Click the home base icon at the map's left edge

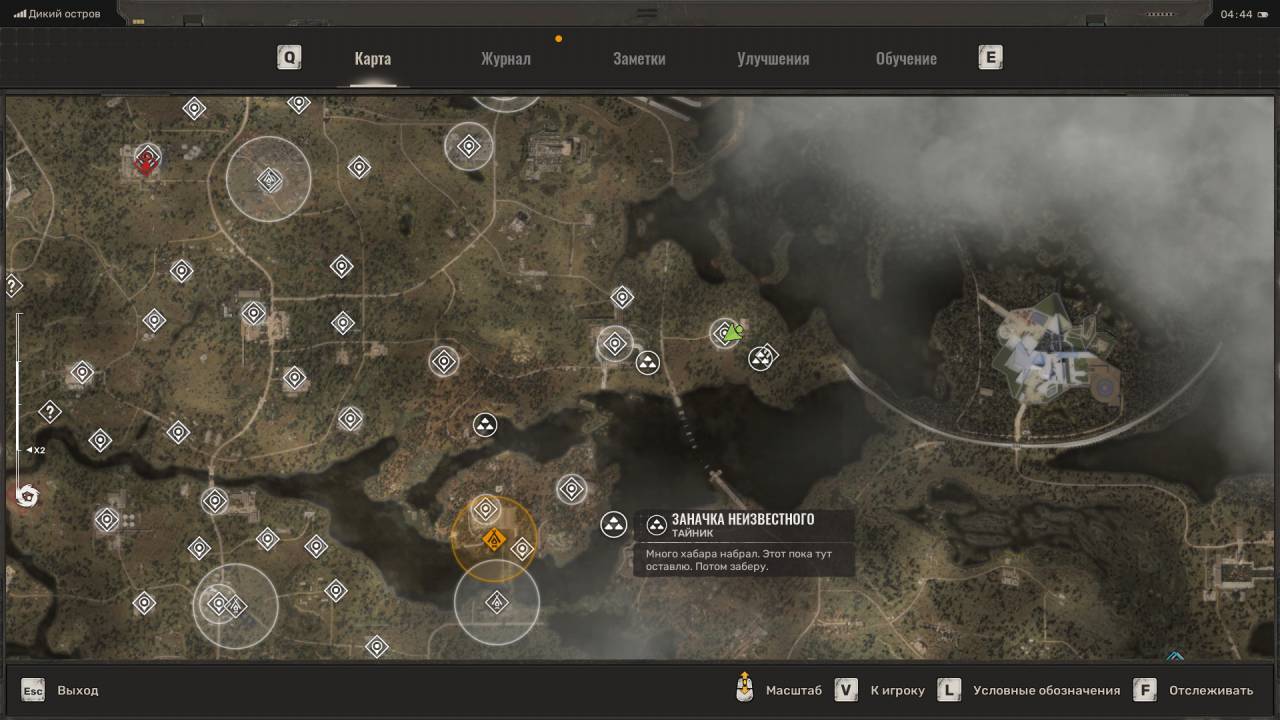(26, 495)
